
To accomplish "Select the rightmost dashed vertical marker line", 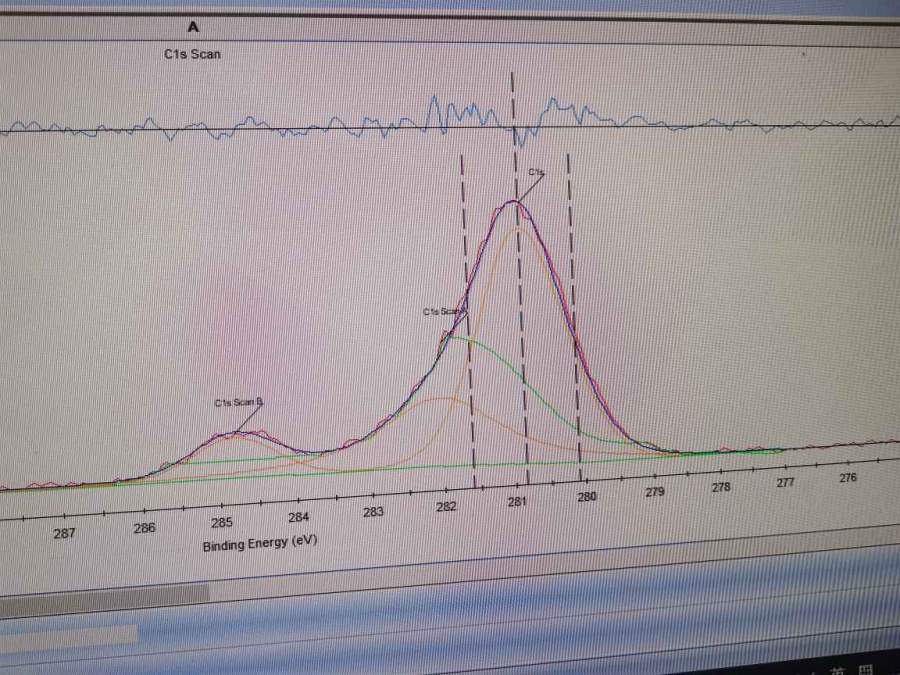I will click(573, 300).
